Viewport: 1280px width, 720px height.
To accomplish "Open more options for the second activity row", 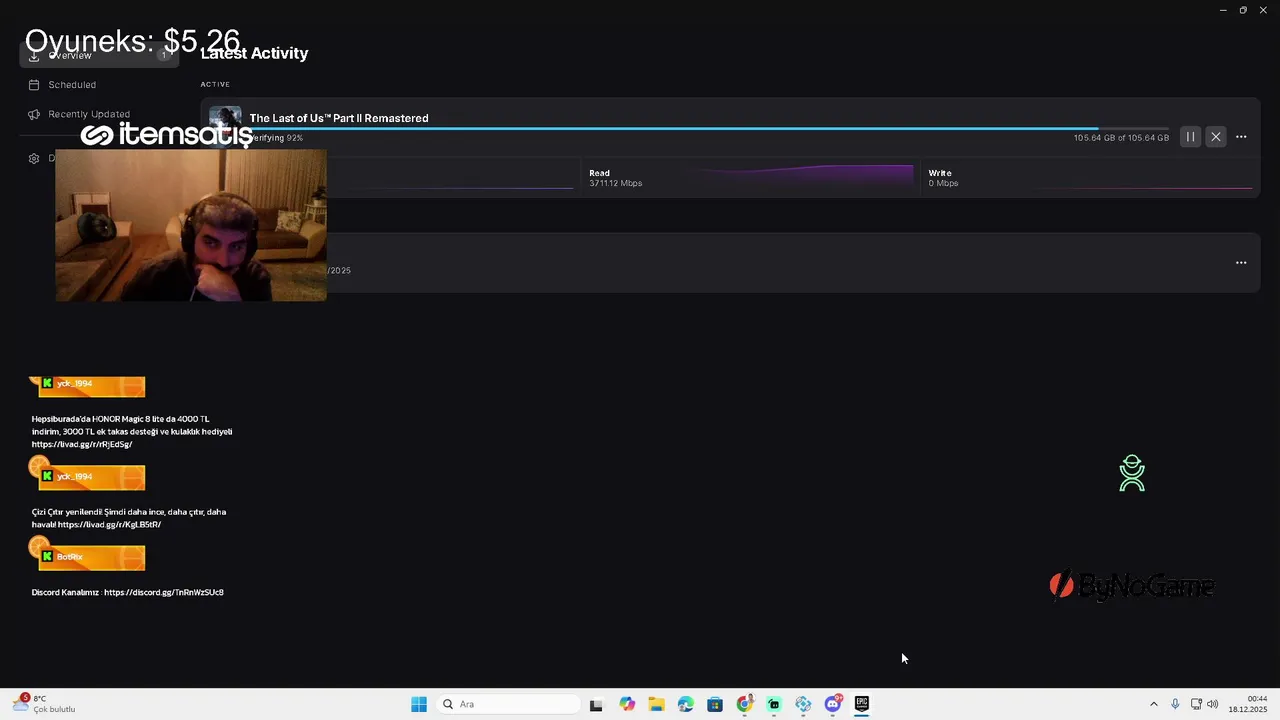I will coord(1241,263).
